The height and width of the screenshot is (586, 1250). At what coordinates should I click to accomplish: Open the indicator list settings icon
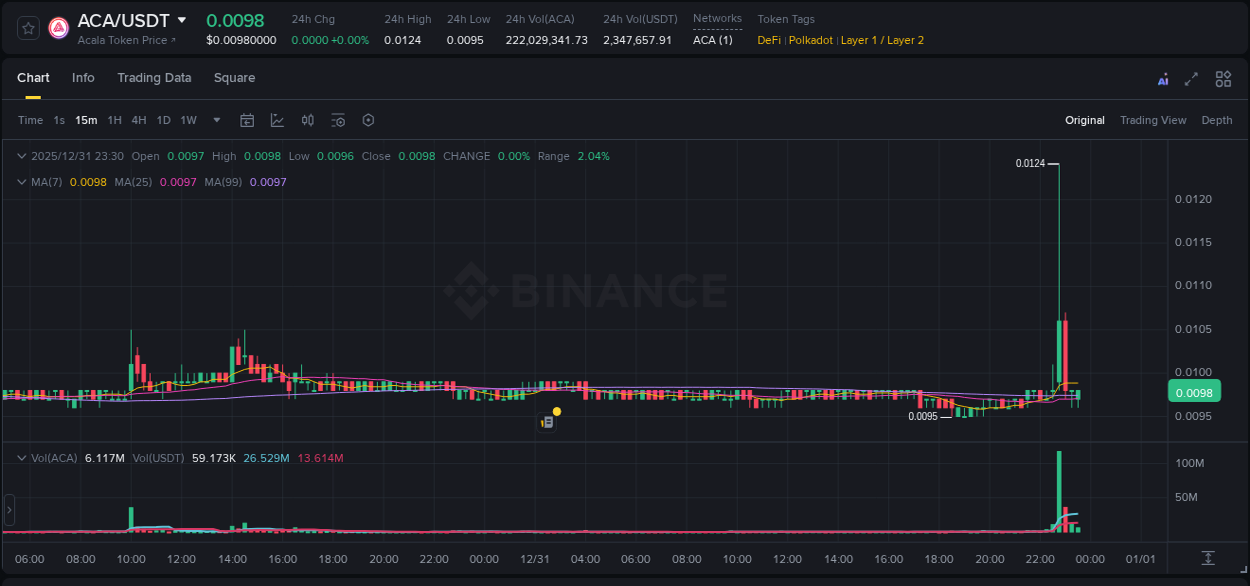coord(338,120)
